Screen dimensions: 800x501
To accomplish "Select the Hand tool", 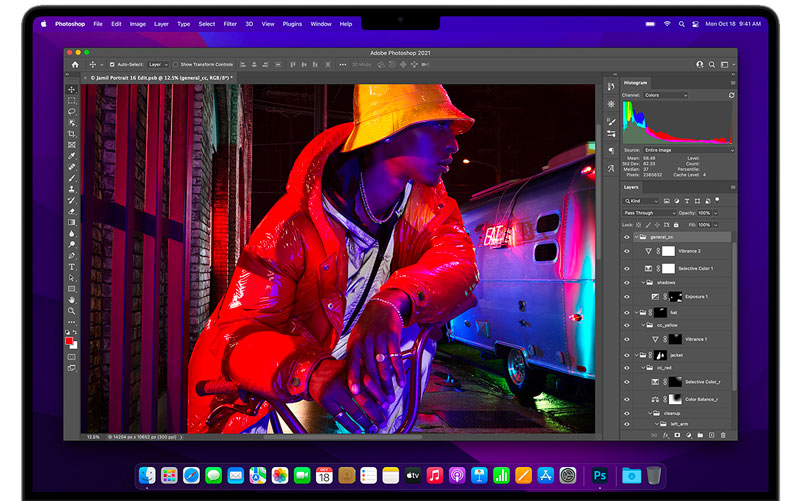I will pos(71,300).
